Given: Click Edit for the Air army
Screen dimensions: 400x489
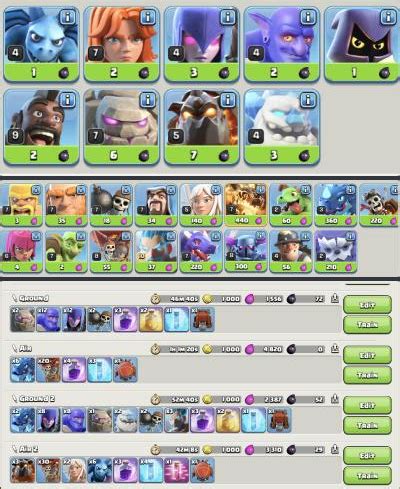Looking at the screenshot, I should tap(367, 355).
